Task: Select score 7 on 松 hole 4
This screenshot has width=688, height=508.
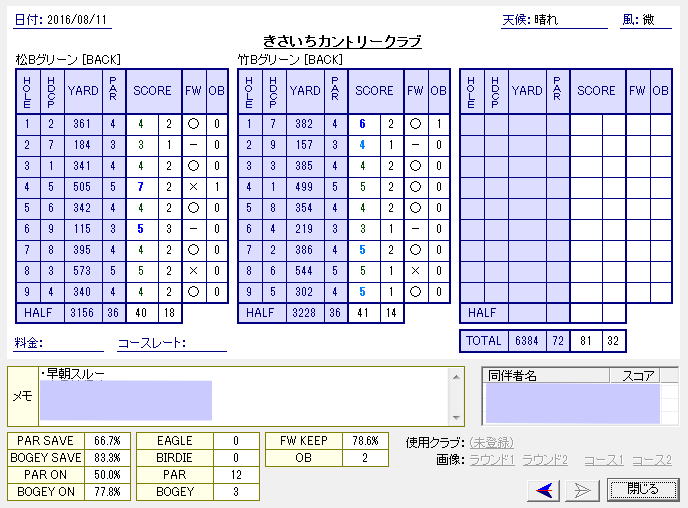Action: [141, 187]
